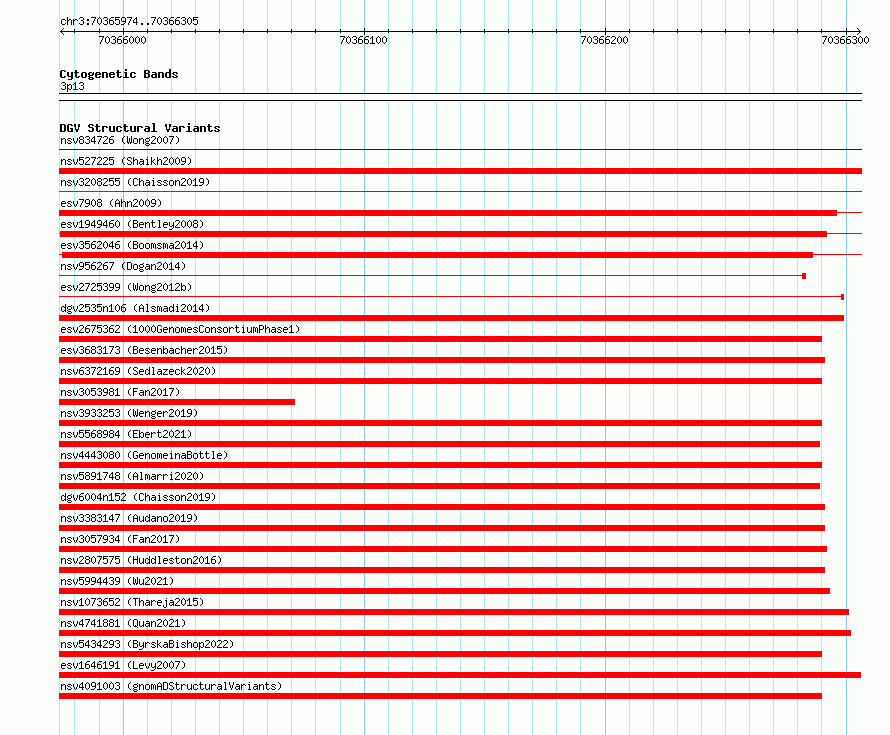Select variant label nsv1073652 (Thareja2015)
This screenshot has width=890, height=735.
[x=132, y=602]
